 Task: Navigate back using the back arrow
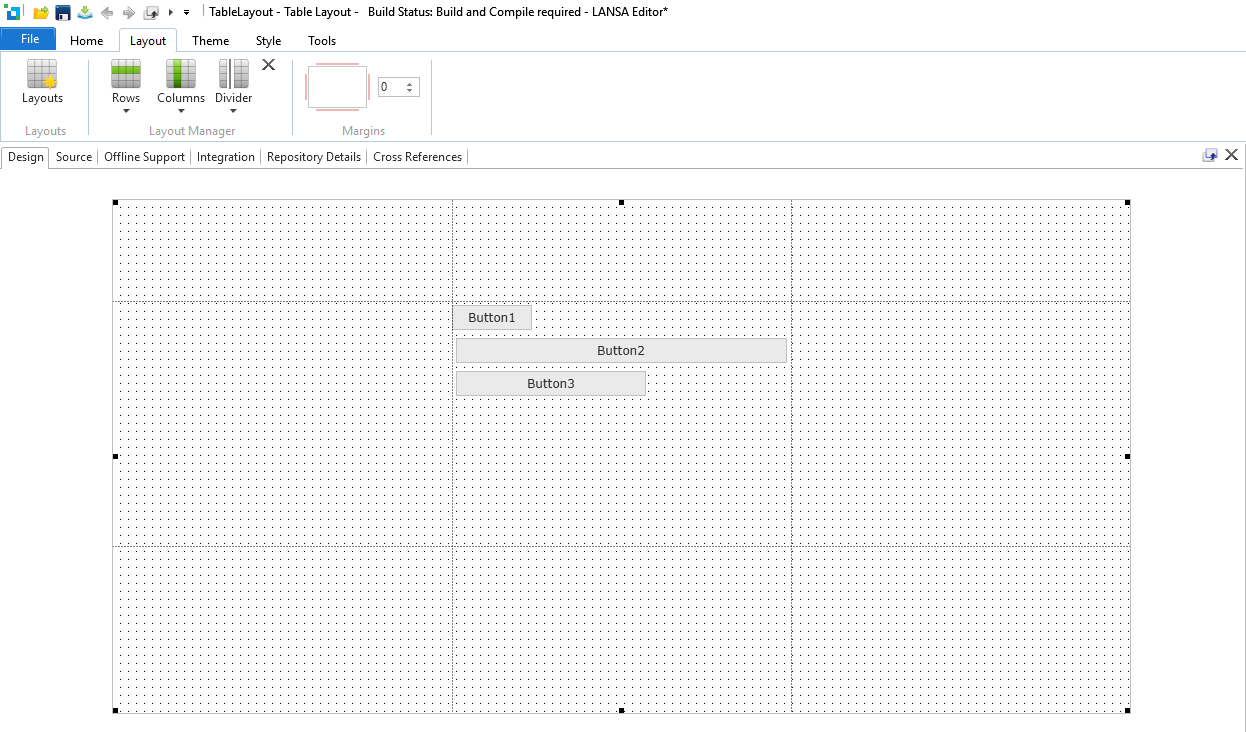tap(107, 13)
